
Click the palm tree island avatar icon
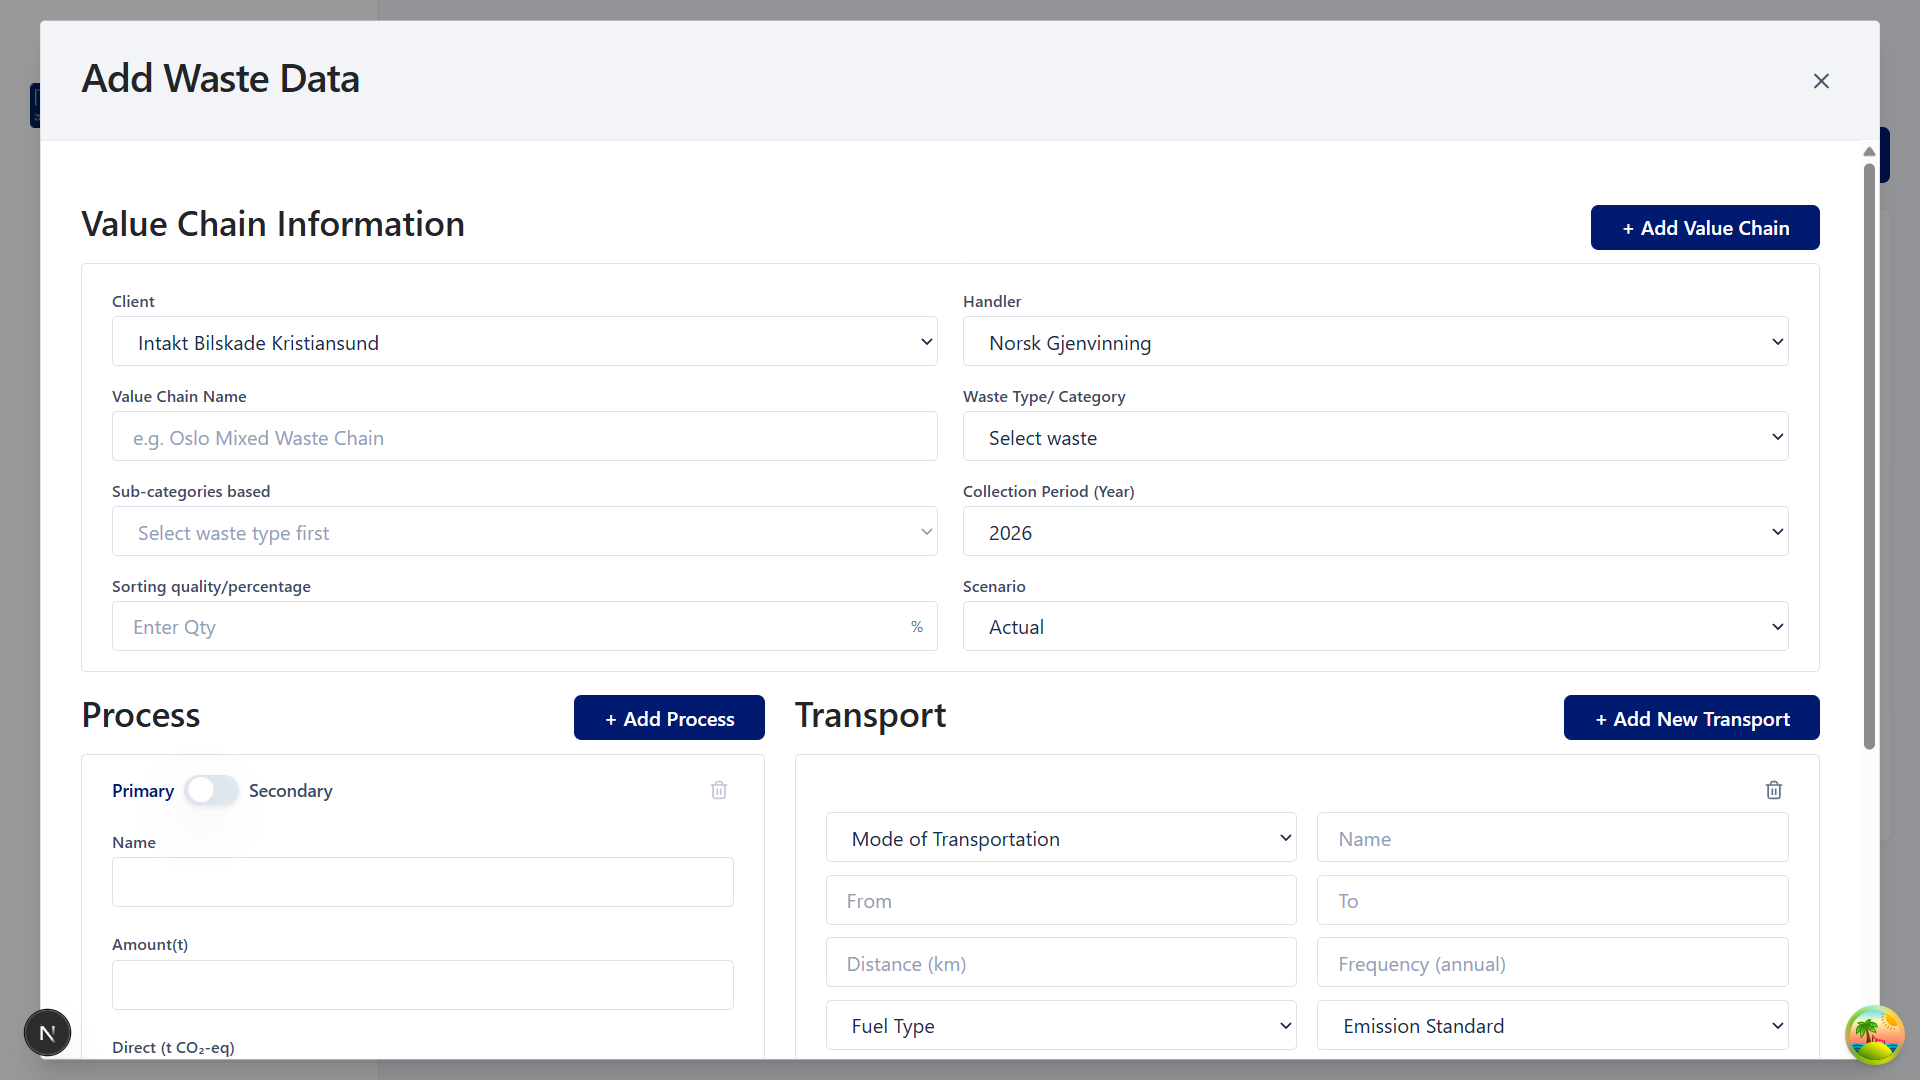[x=1874, y=1035]
